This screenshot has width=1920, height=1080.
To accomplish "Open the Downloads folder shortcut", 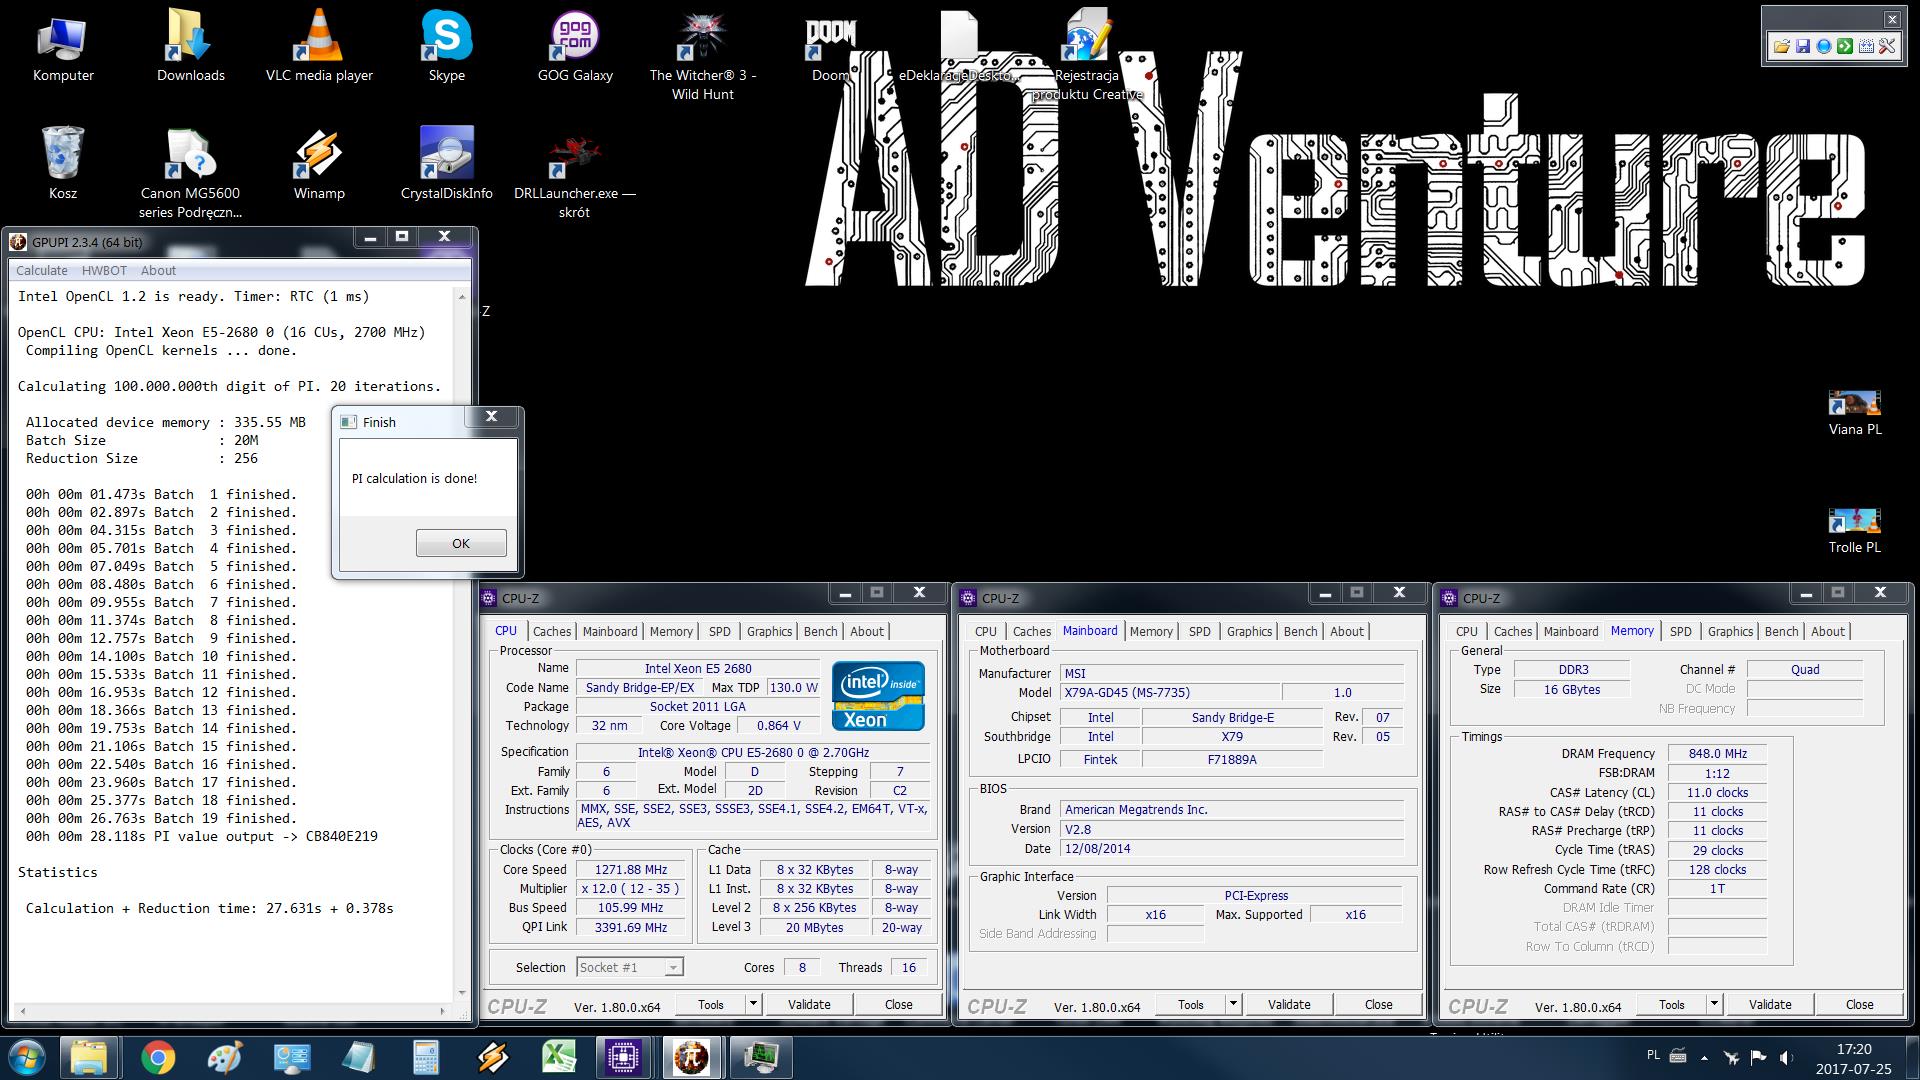I will tap(190, 47).
